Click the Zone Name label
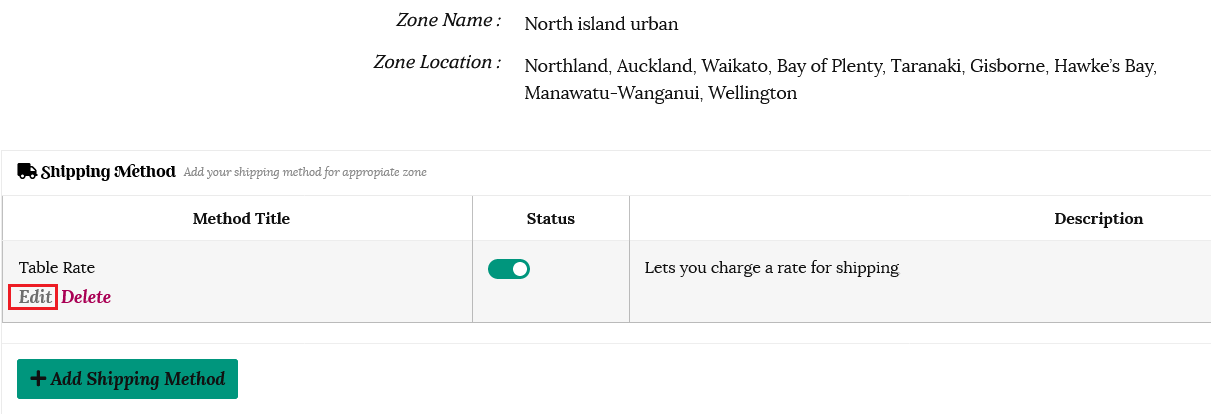The width and height of the screenshot is (1211, 414). click(x=448, y=20)
